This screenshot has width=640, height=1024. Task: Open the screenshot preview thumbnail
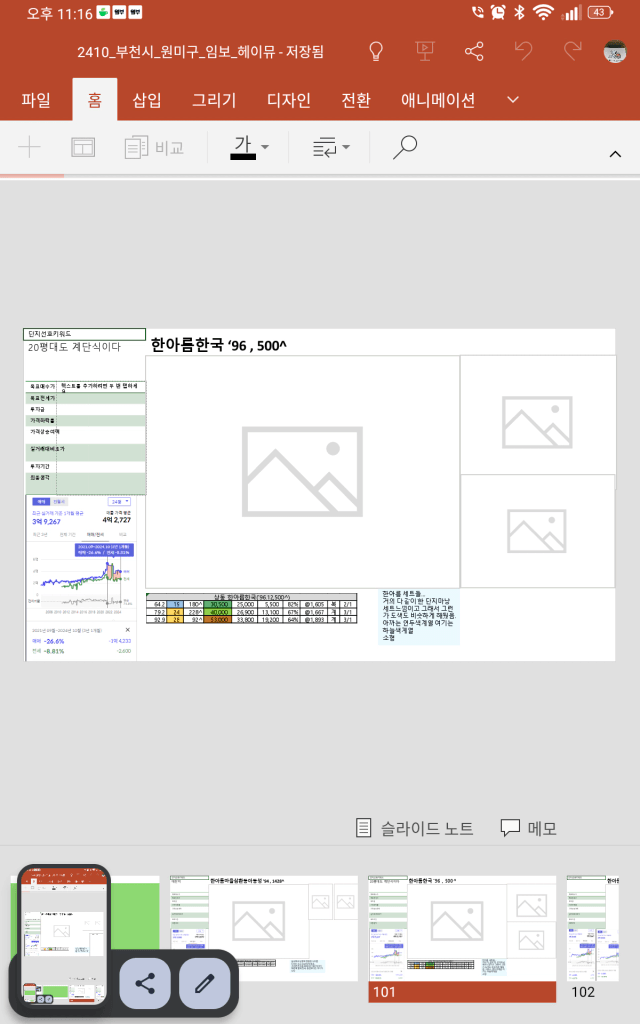pos(63,935)
